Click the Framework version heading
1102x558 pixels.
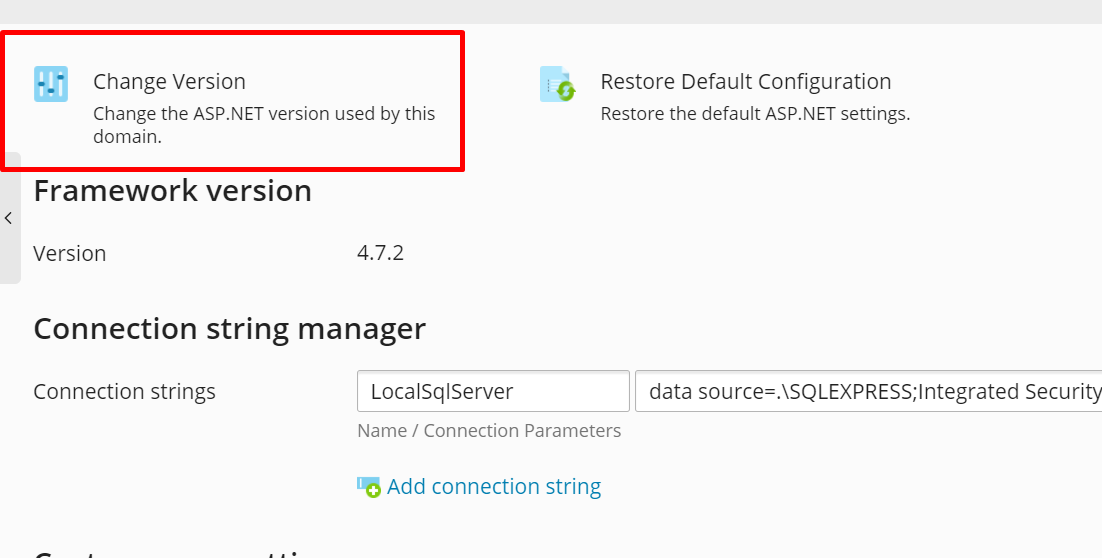[173, 190]
